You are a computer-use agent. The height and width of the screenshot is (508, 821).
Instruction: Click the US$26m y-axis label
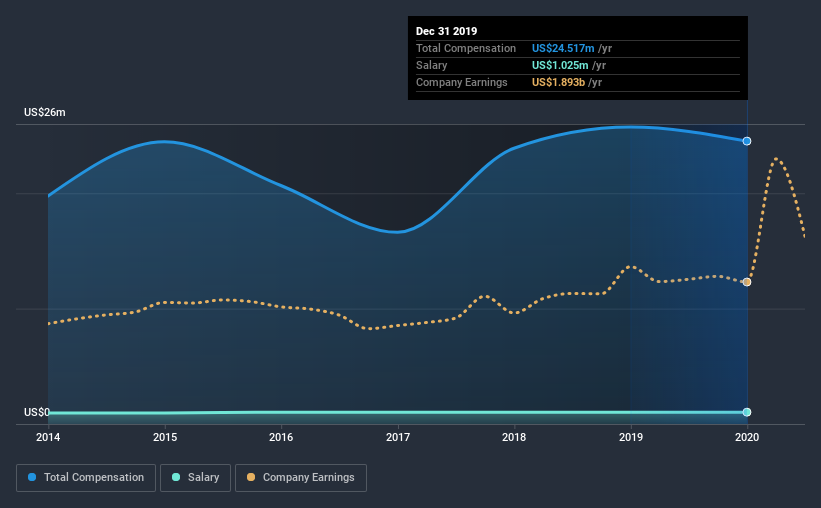(x=45, y=113)
